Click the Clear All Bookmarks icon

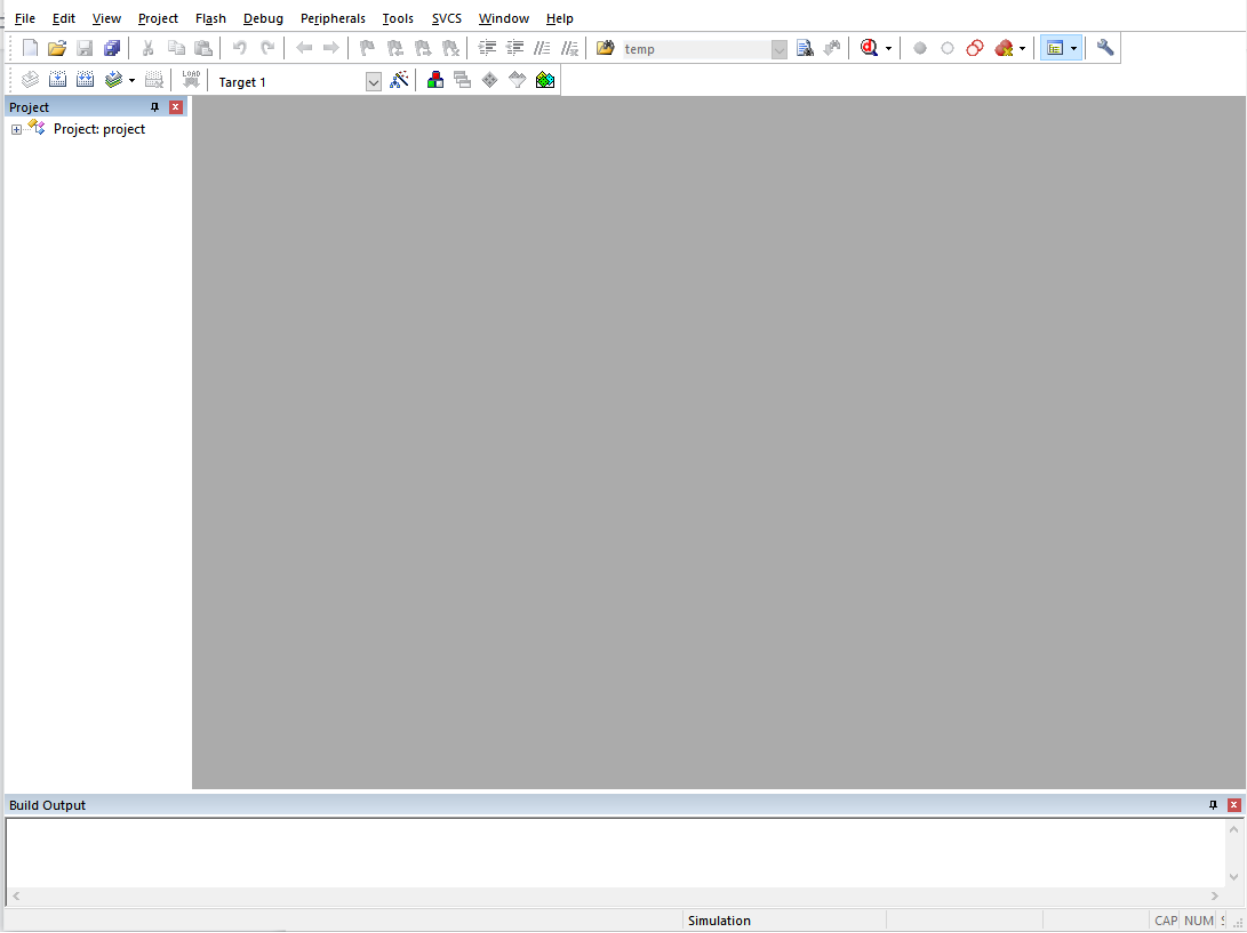[x=450, y=48]
